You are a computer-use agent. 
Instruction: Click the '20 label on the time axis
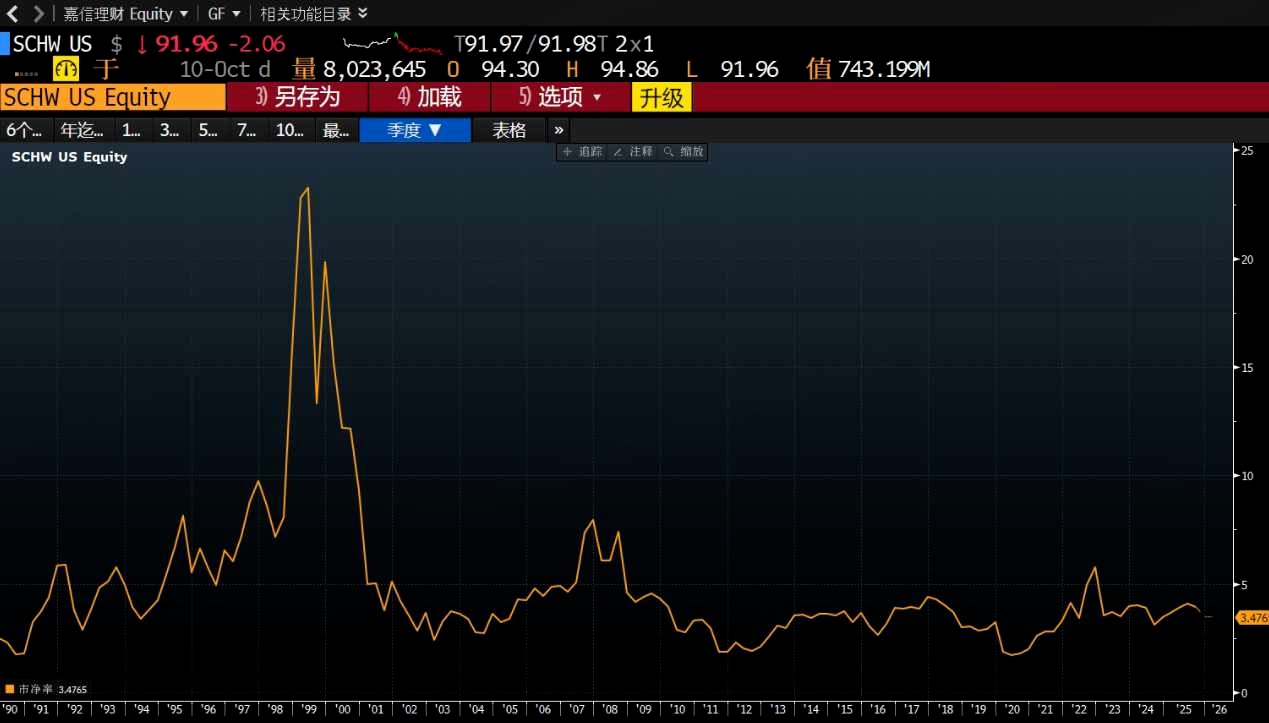point(1011,709)
